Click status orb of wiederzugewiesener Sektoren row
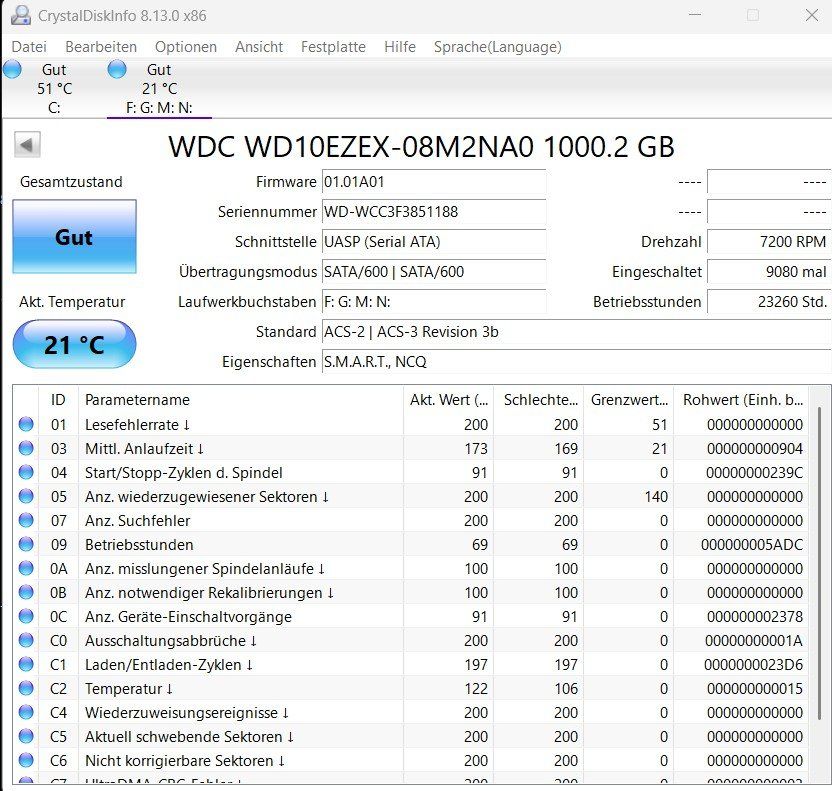832x791 pixels. [x=26, y=497]
